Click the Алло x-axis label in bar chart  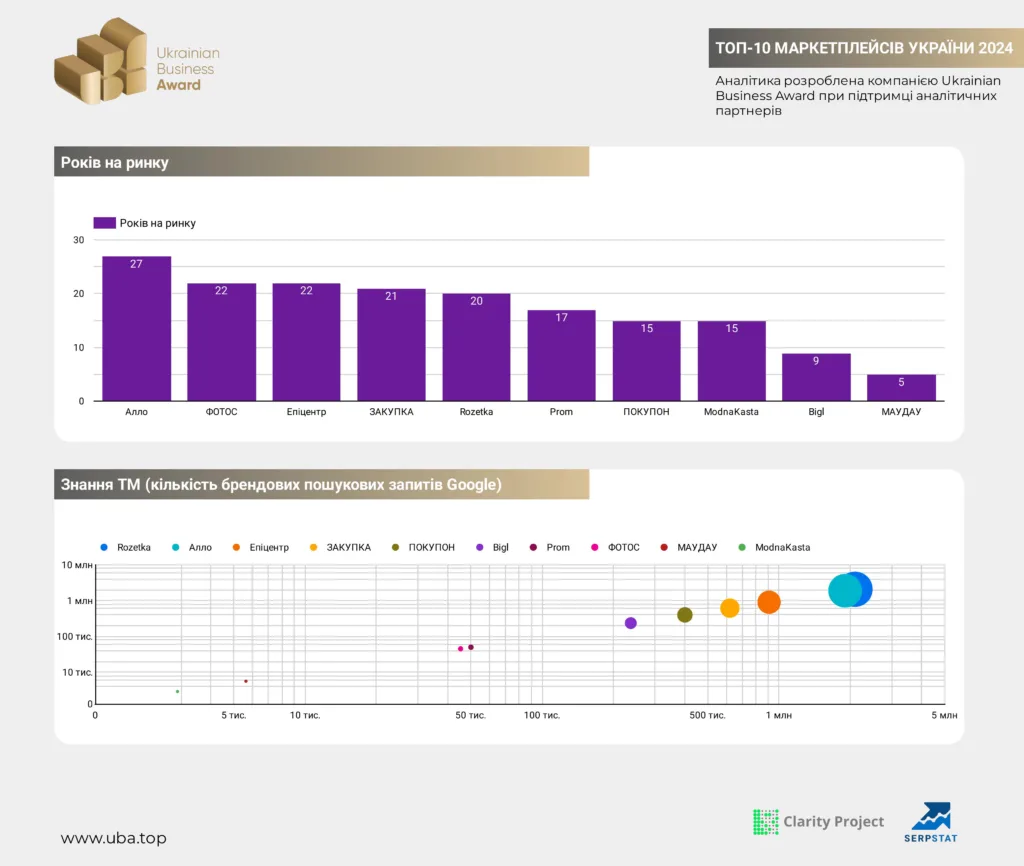(x=136, y=411)
